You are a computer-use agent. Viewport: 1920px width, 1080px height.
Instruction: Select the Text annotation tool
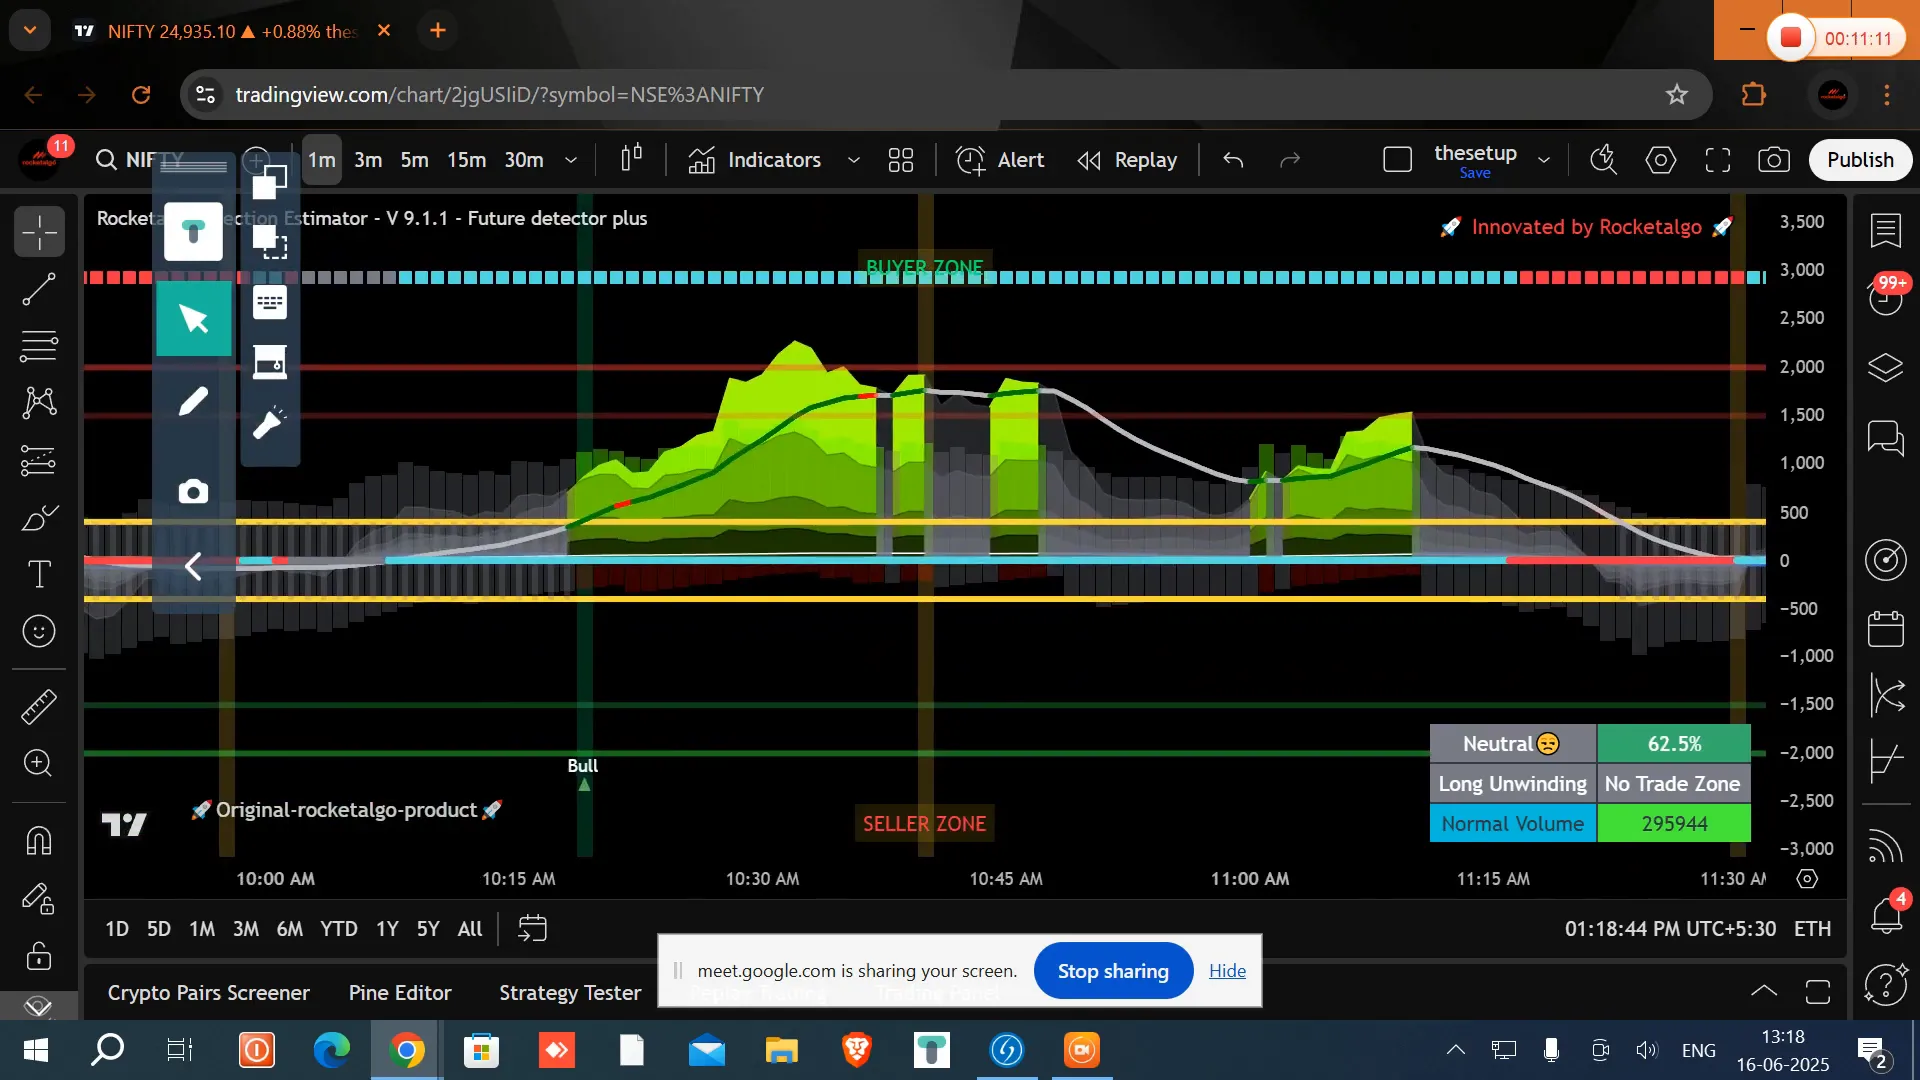[39, 574]
